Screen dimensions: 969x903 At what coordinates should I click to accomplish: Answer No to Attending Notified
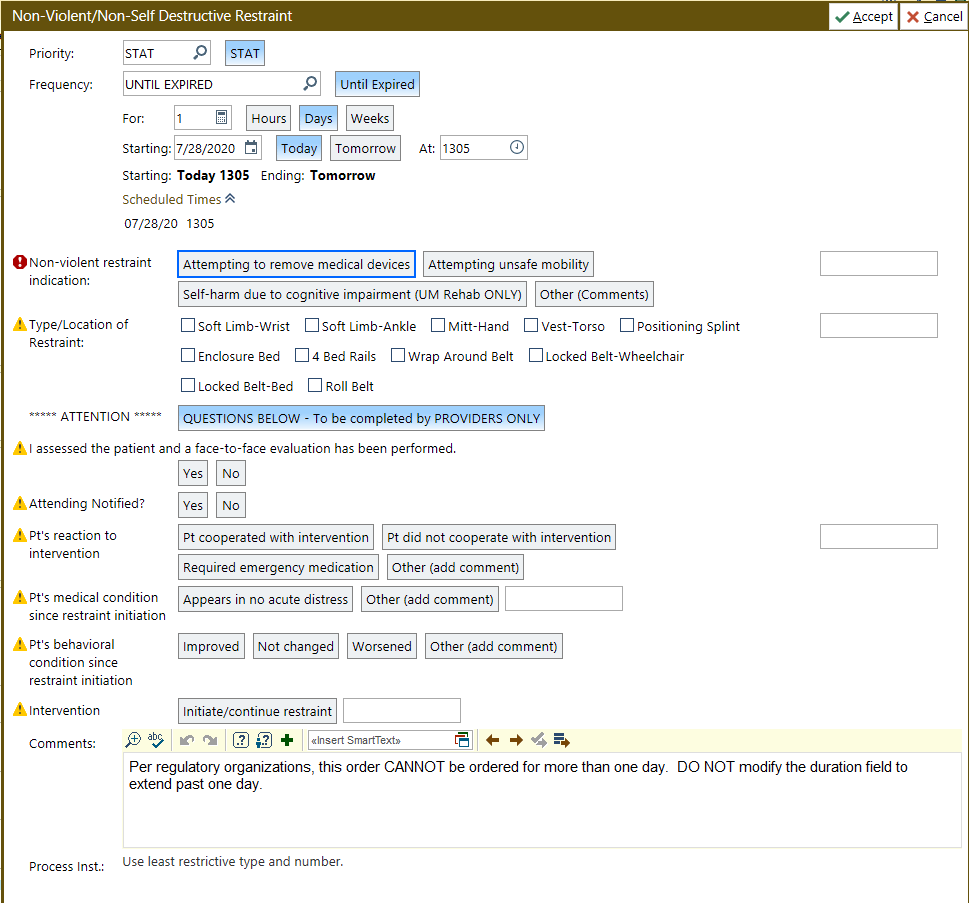pos(231,505)
